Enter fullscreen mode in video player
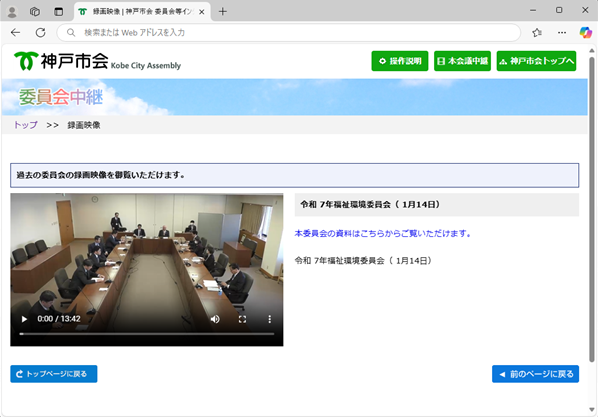The width and height of the screenshot is (598, 417). 242,319
